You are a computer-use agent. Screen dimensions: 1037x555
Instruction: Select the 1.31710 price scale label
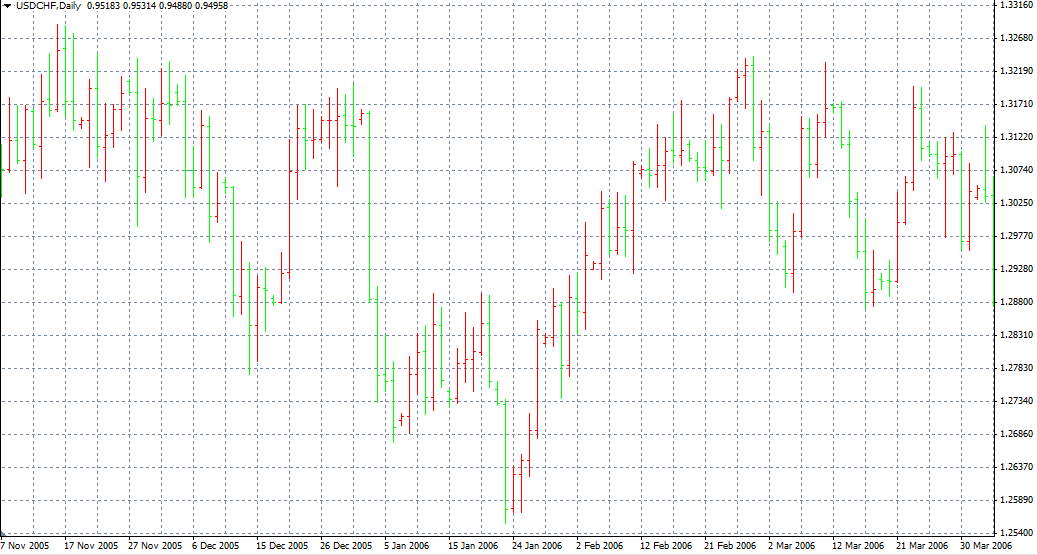(x=1016, y=104)
